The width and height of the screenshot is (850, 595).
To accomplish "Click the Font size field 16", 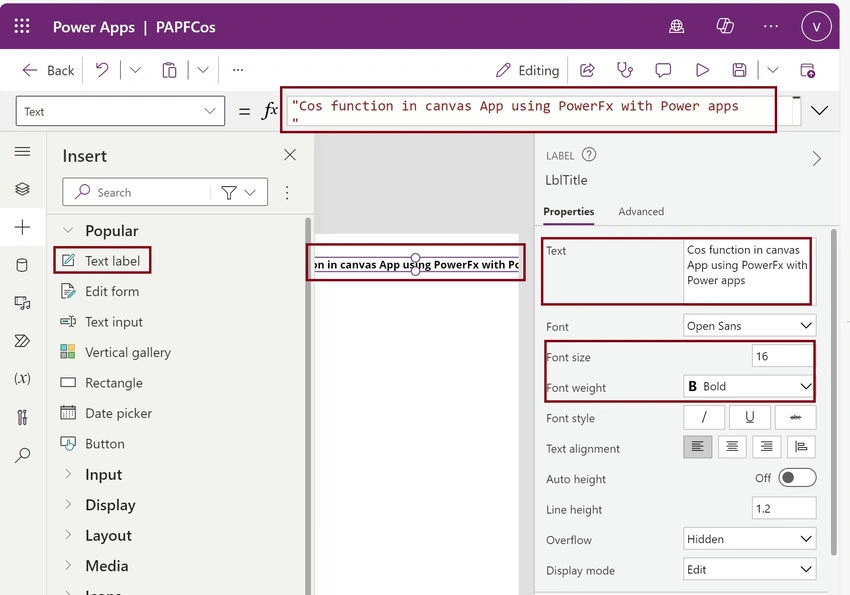I will pos(783,356).
